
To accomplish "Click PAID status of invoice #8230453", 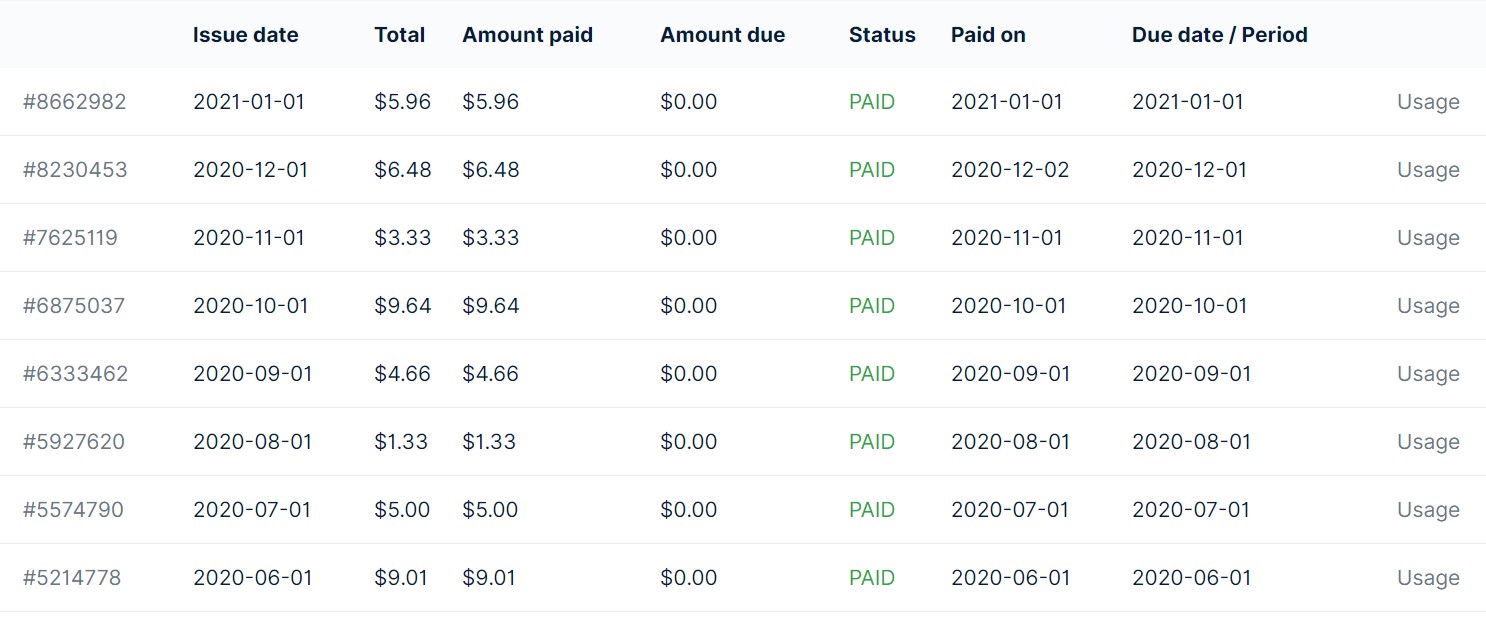I will (872, 170).
